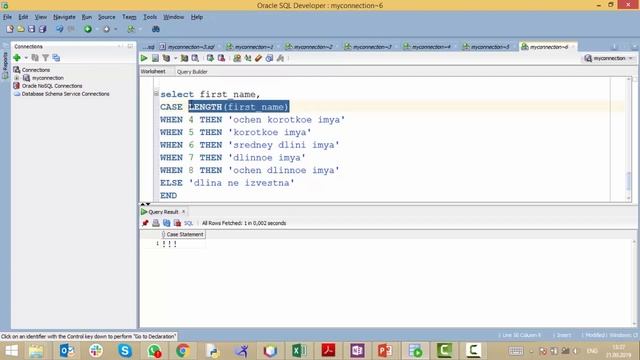Click the New file icon in main toolbar
Screen dimensions: 640x360
(x=10, y=29)
